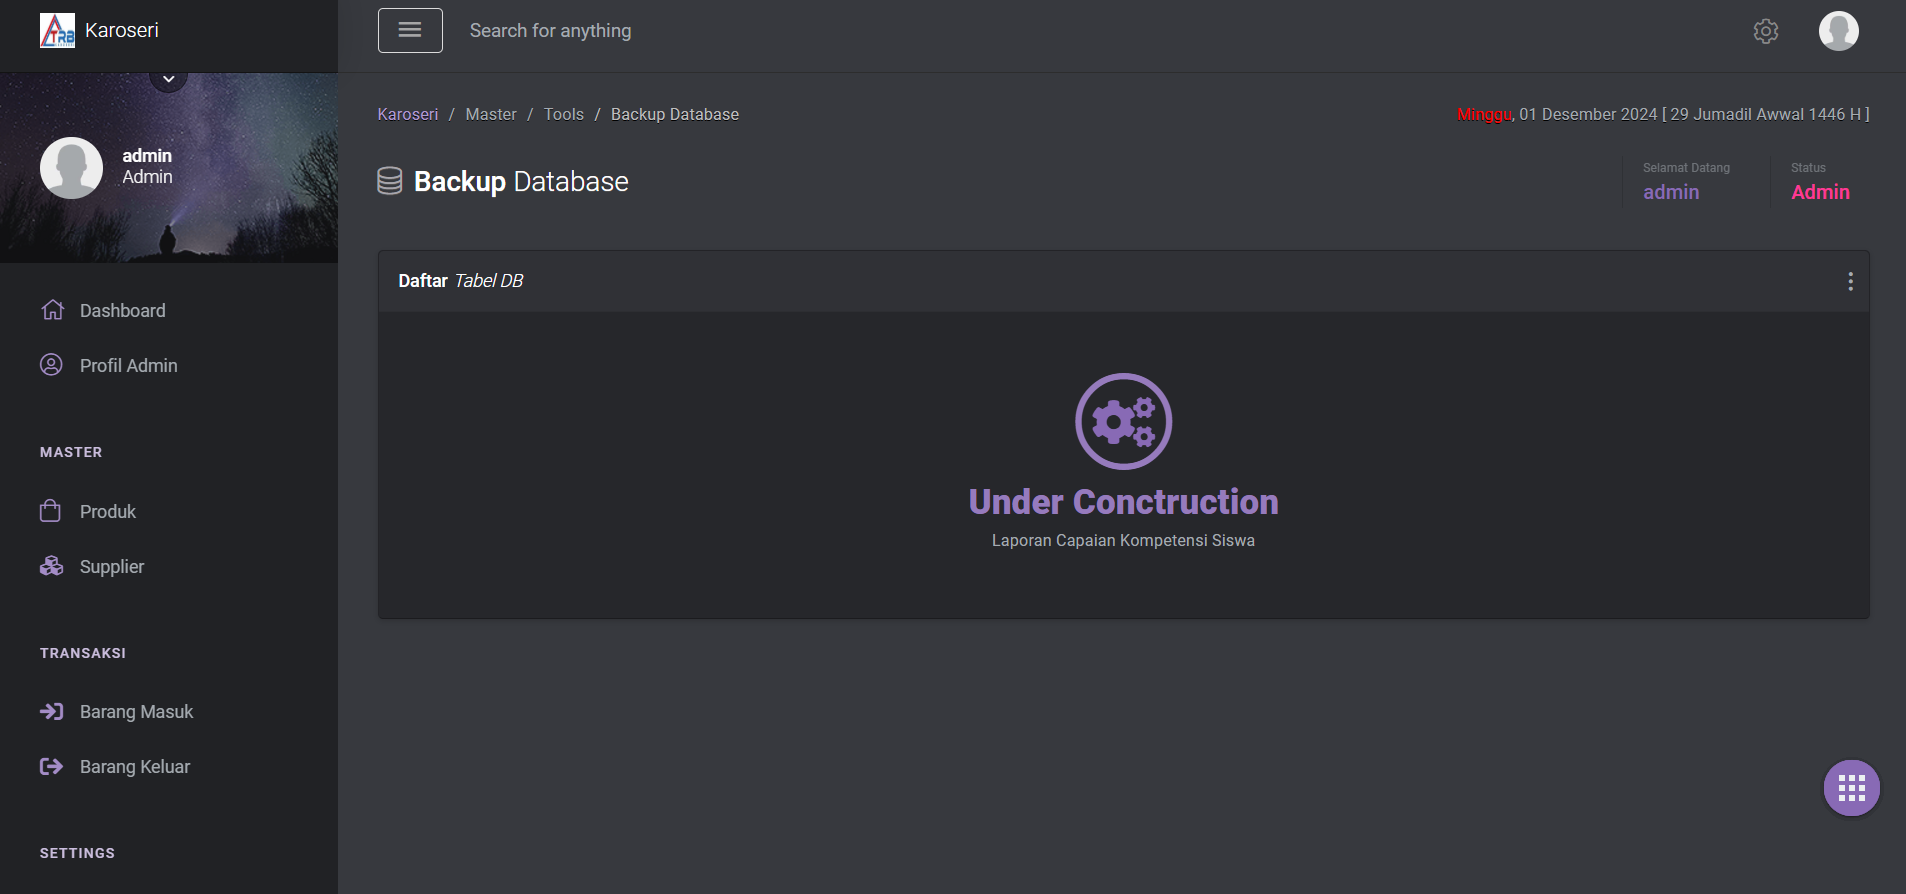The height and width of the screenshot is (894, 1906).
Task: Click the purple floating grid apps button
Action: (1851, 788)
